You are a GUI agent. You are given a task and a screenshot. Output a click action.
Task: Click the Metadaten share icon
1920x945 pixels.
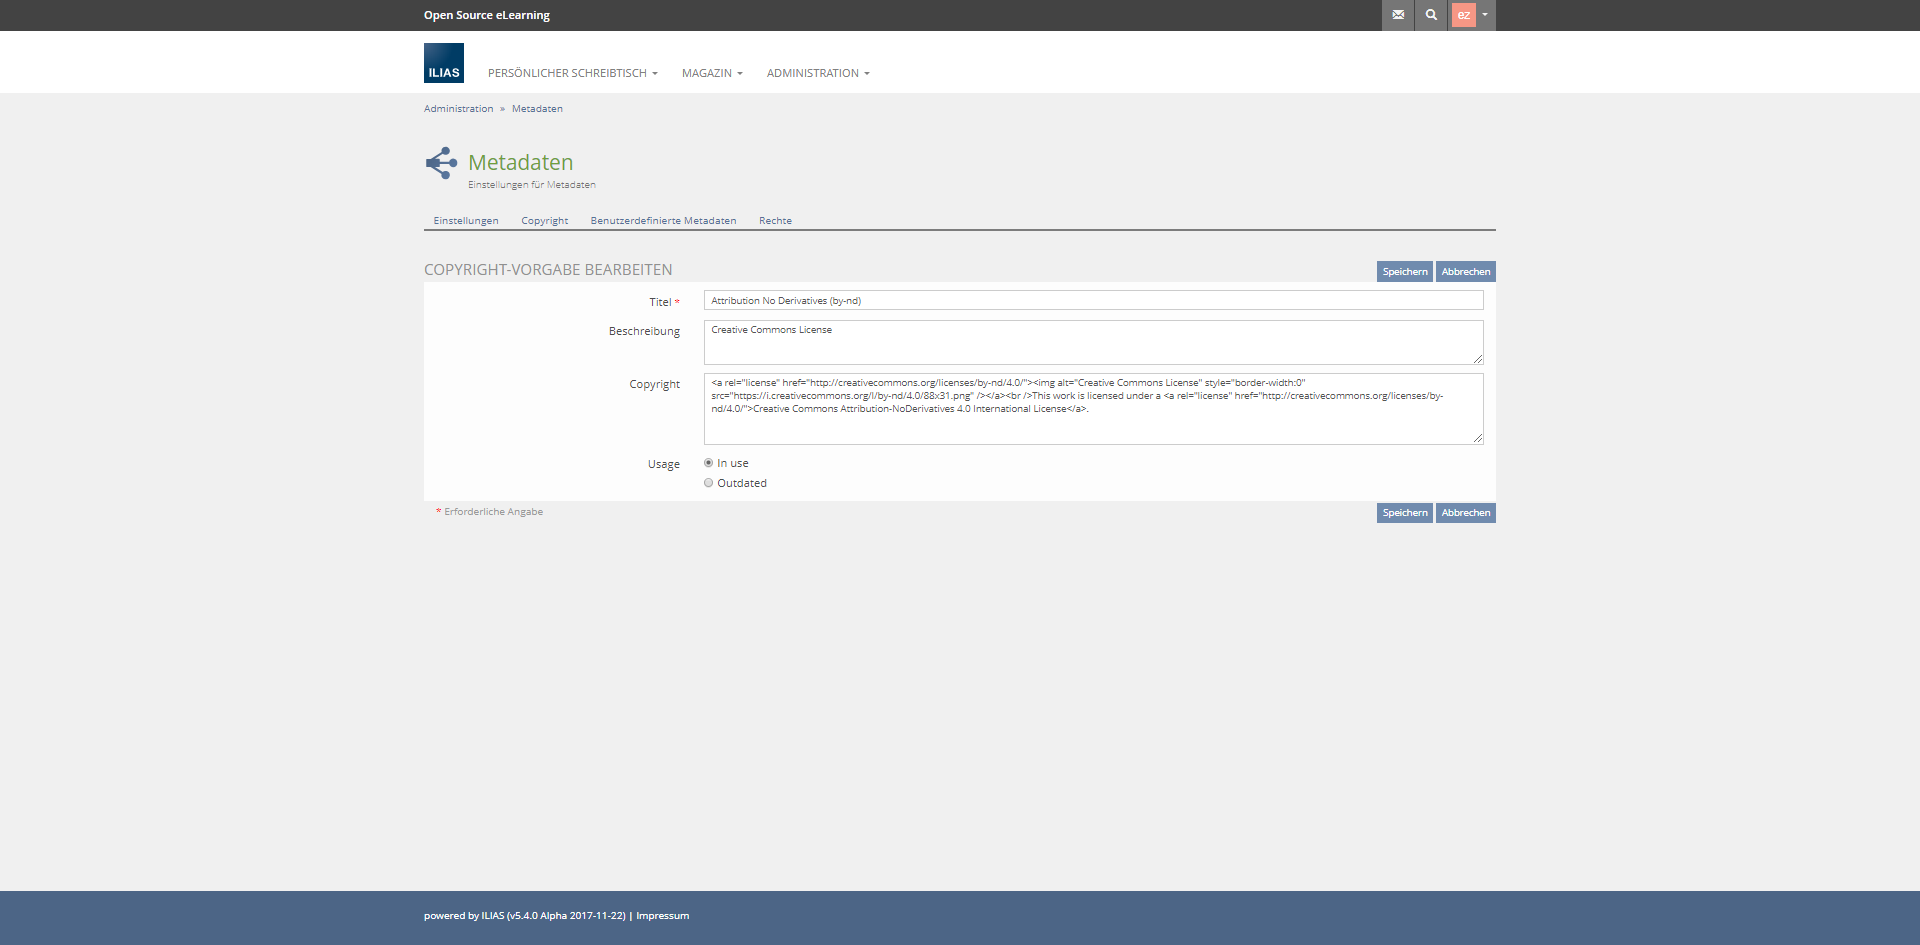click(x=441, y=163)
